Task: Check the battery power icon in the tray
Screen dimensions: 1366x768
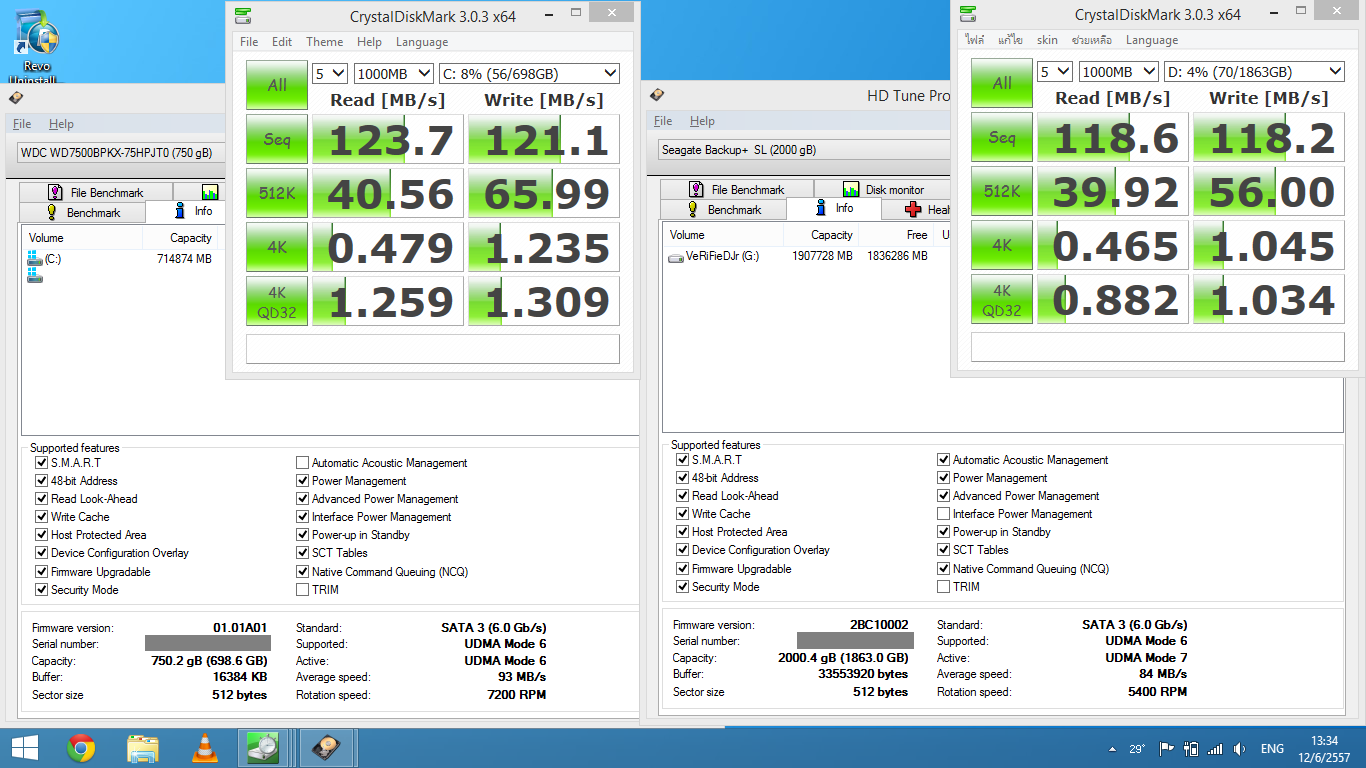Action: pyautogui.click(x=1191, y=749)
